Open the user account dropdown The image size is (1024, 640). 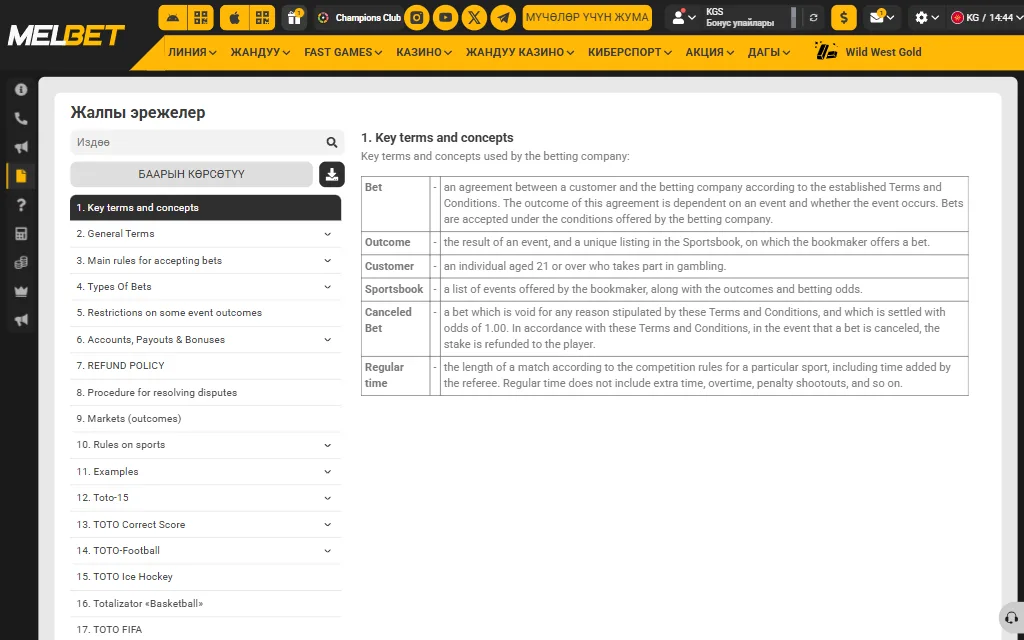click(683, 18)
